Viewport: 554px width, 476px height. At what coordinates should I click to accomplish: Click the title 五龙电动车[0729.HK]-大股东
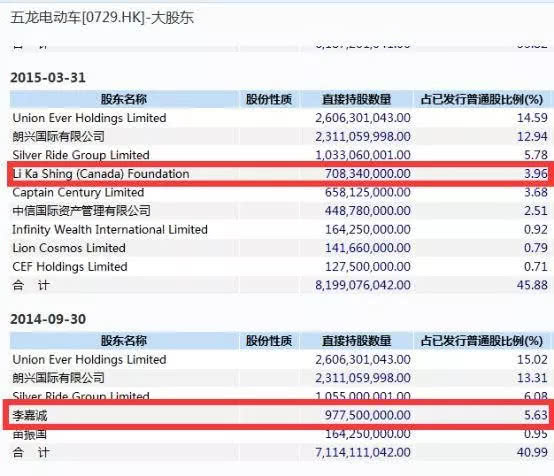tap(102, 17)
